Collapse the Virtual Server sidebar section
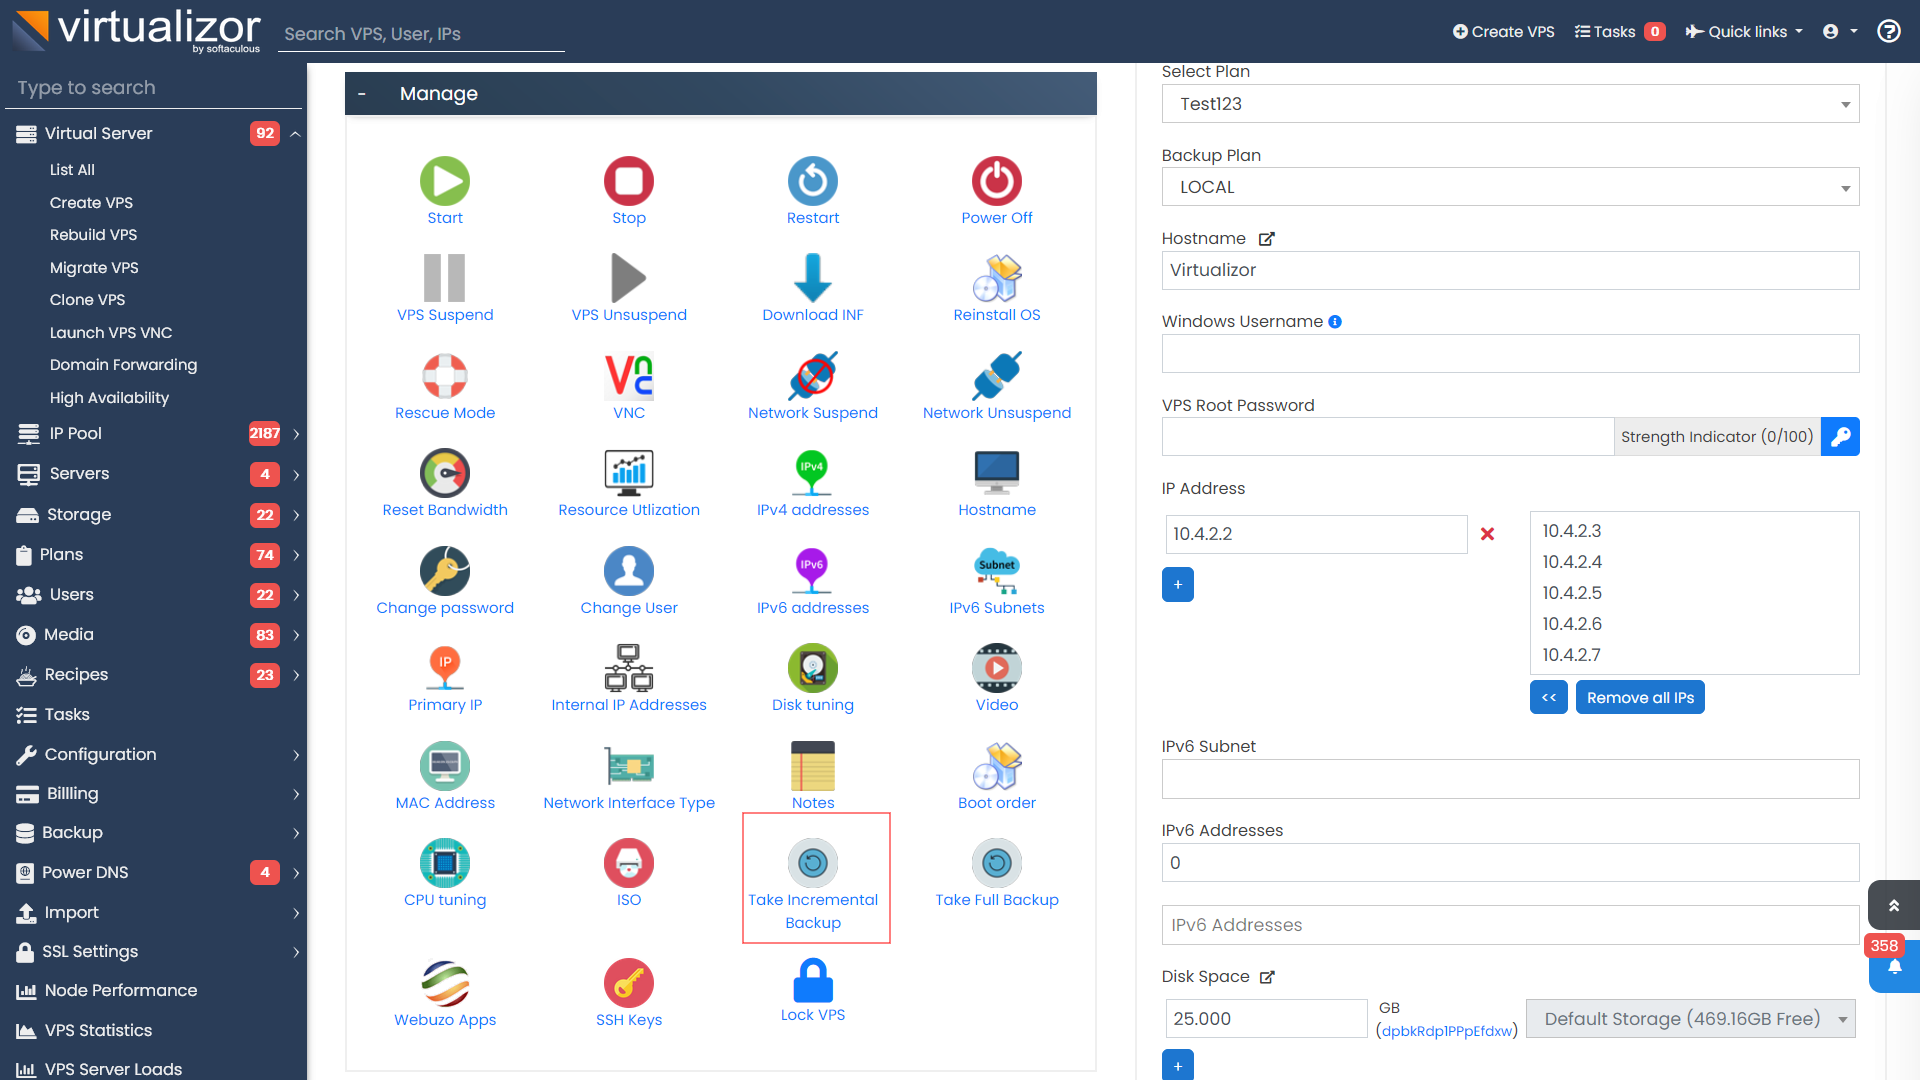The height and width of the screenshot is (1080, 1920). [x=296, y=134]
